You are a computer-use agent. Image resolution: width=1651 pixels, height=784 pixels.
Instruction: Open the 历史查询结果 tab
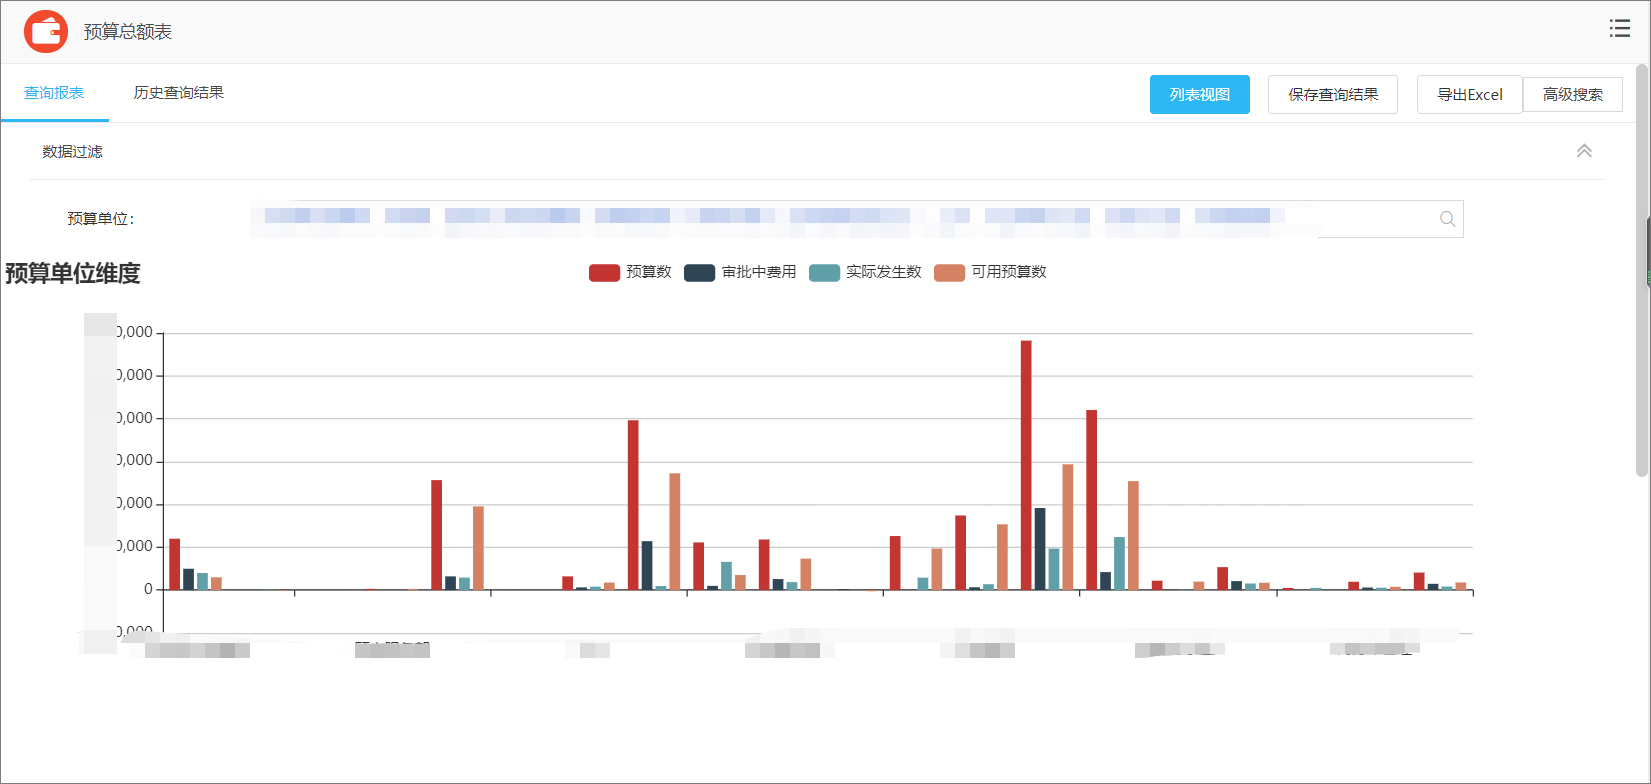pyautogui.click(x=179, y=93)
